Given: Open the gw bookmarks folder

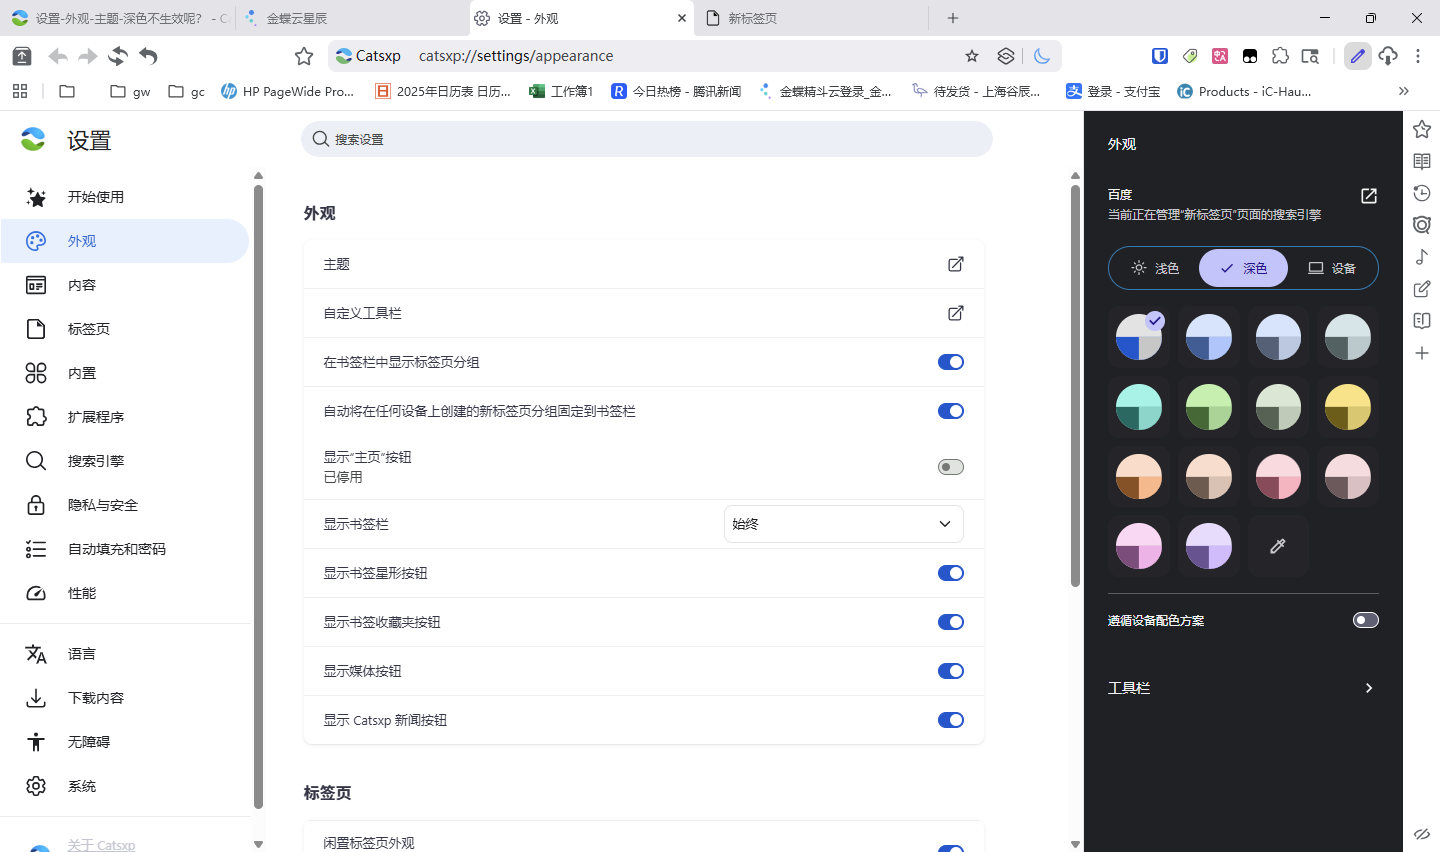Looking at the screenshot, I should tap(130, 91).
